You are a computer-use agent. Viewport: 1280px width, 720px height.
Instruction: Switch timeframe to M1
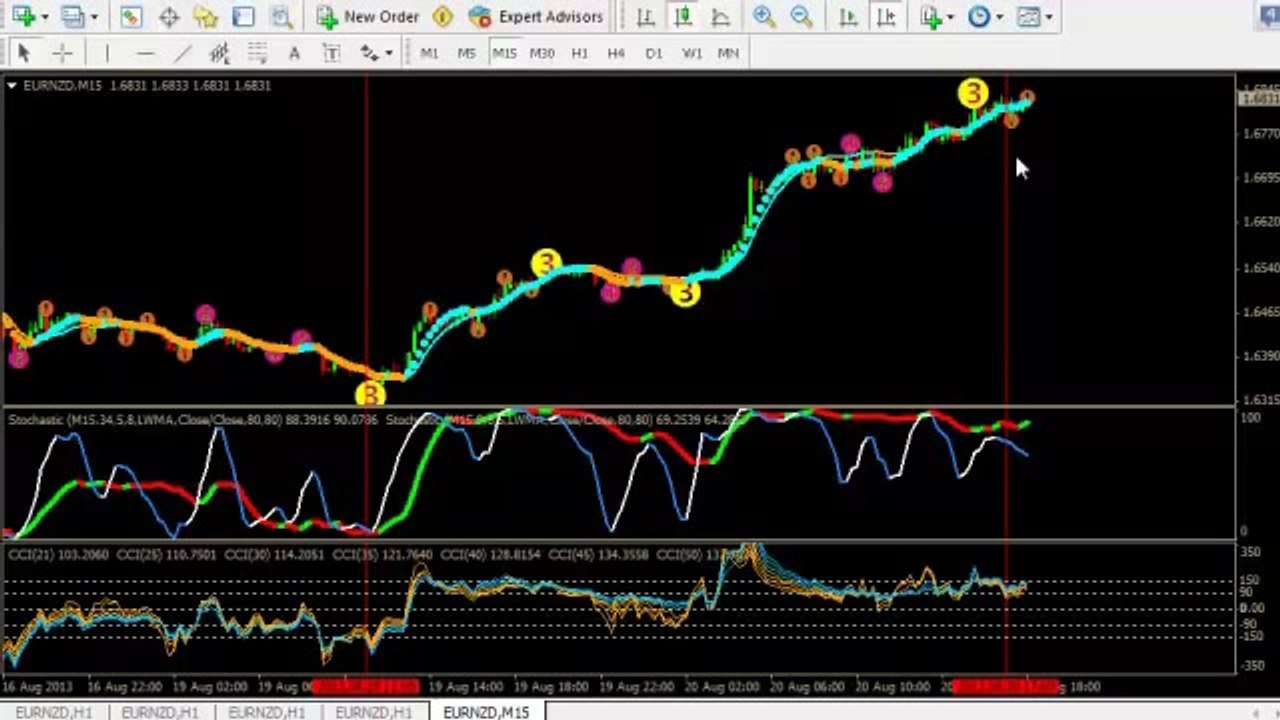pyautogui.click(x=429, y=53)
